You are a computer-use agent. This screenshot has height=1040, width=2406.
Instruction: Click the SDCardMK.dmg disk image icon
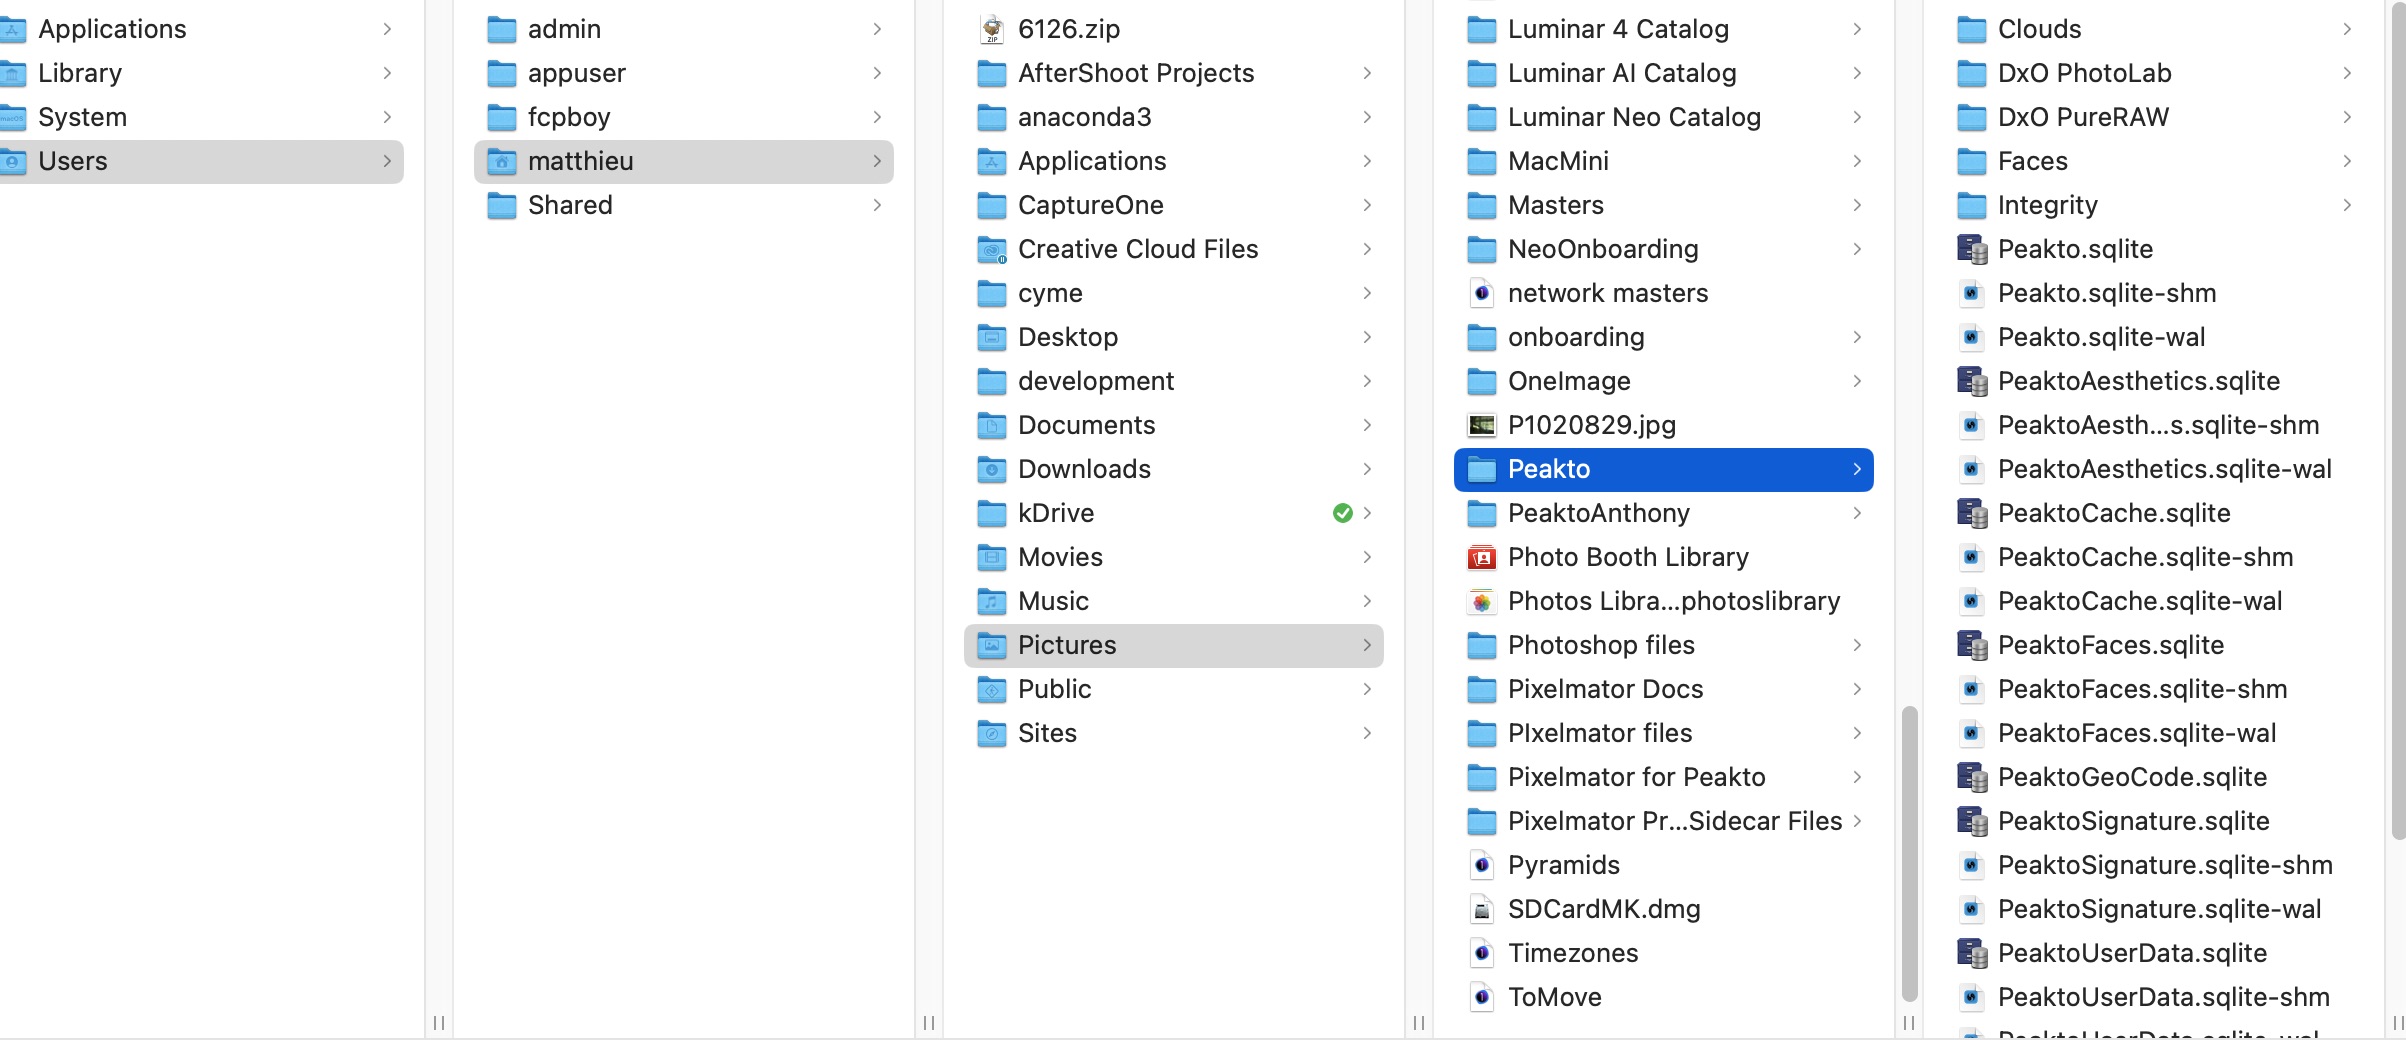click(1481, 909)
